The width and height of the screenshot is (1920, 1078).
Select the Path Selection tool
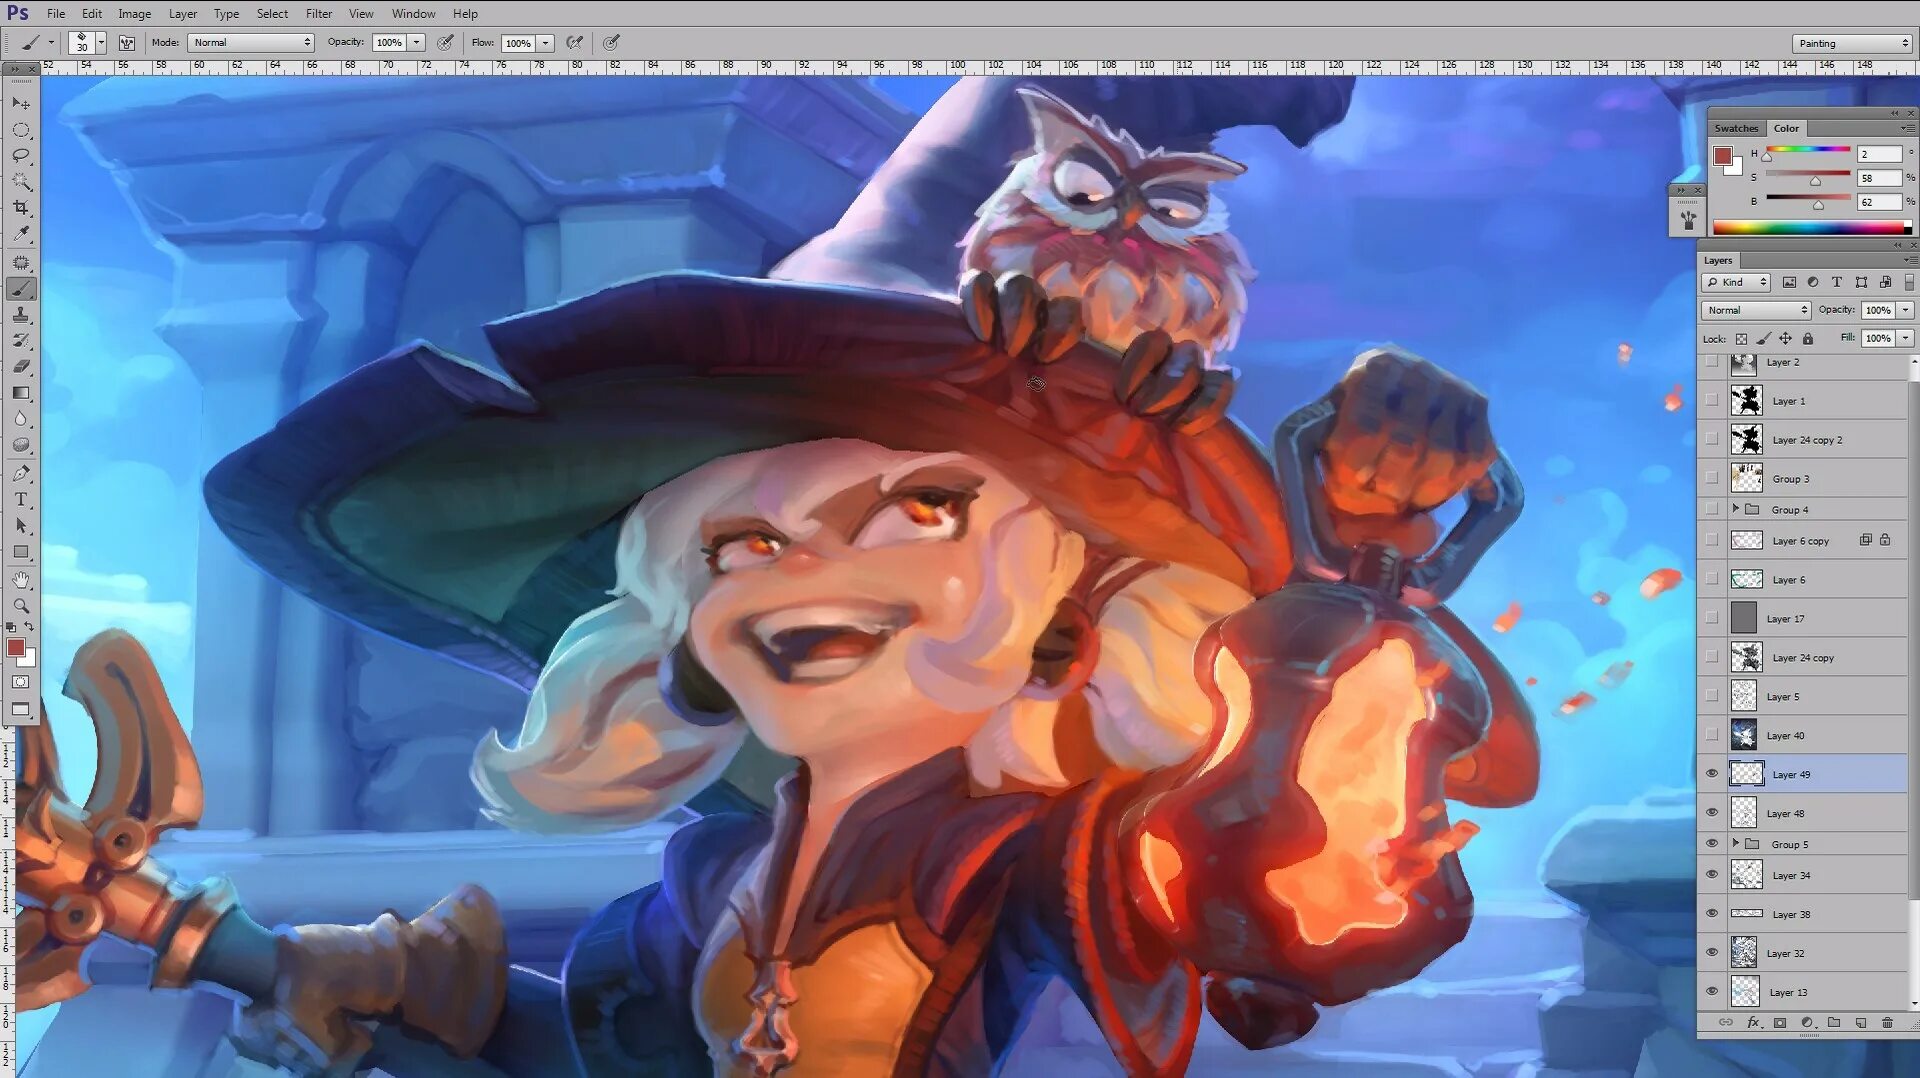(20, 526)
